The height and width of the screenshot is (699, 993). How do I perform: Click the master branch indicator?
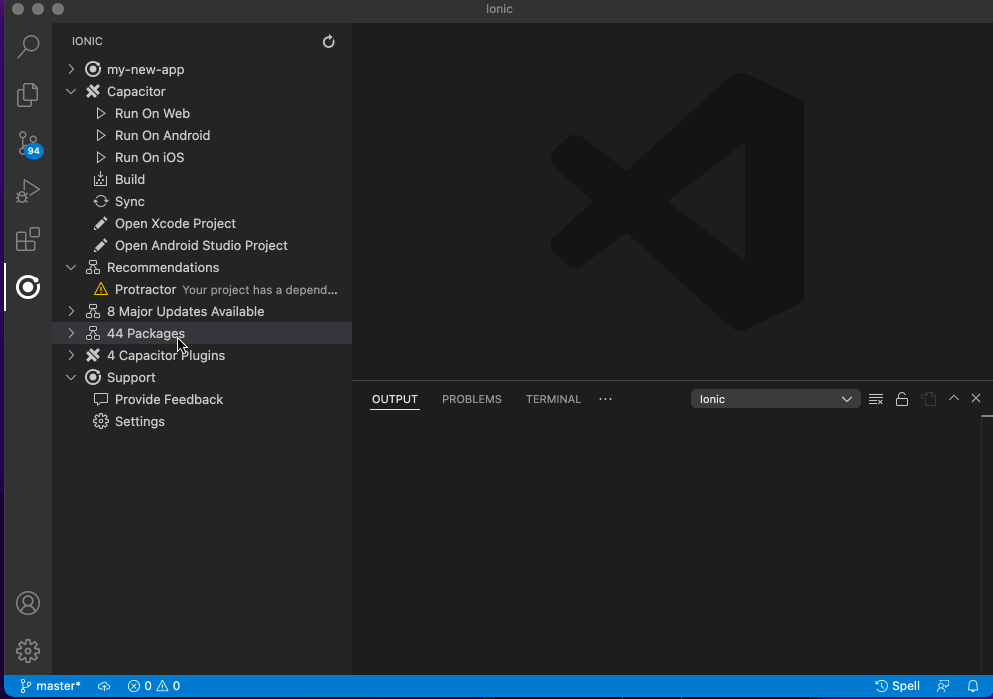[x=50, y=686]
